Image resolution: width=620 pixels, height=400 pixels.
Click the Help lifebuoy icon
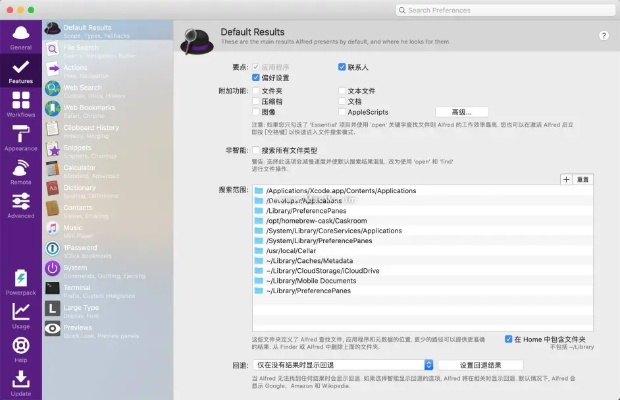tap(20, 349)
